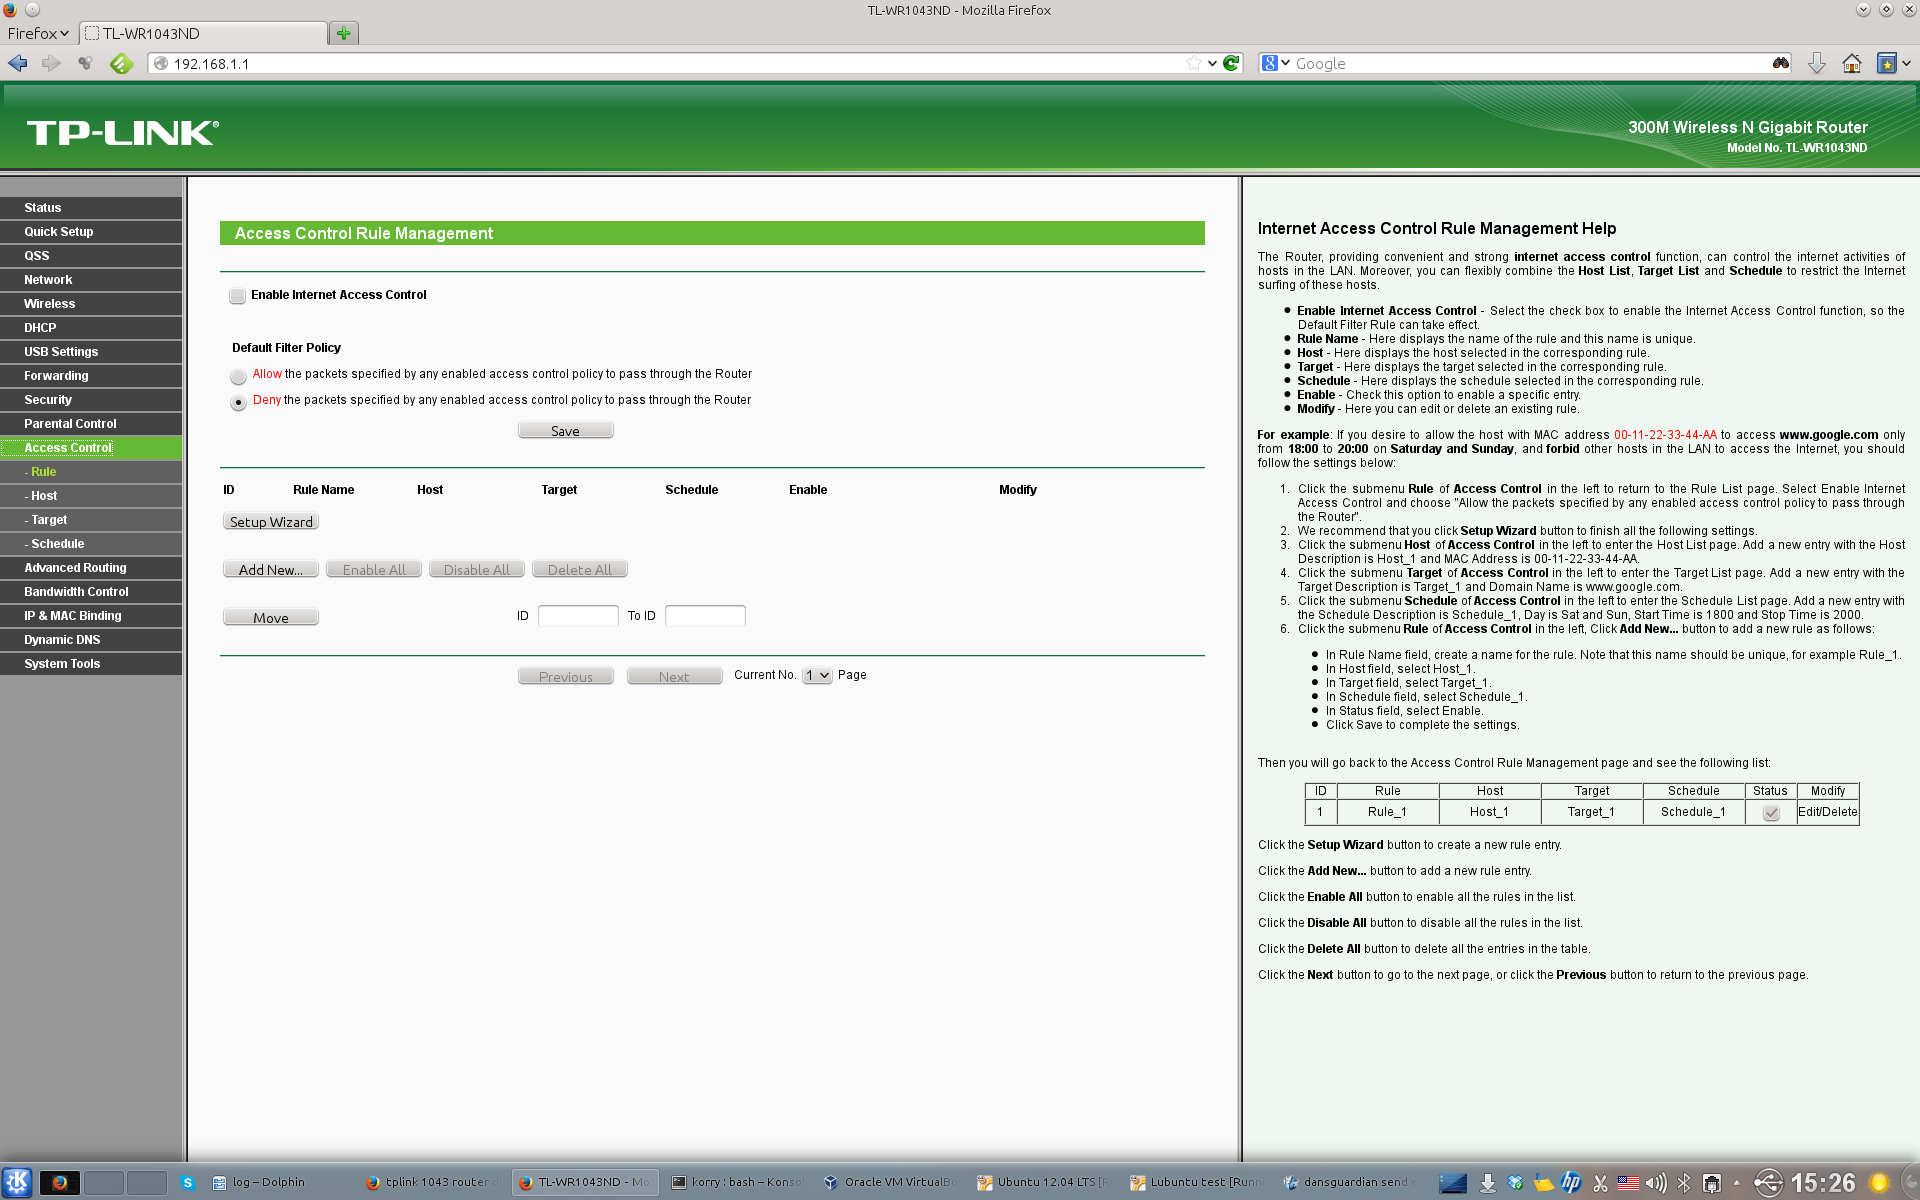This screenshot has height=1200, width=1920.
Task: Open the Current No. page dropdown
Action: 817,676
